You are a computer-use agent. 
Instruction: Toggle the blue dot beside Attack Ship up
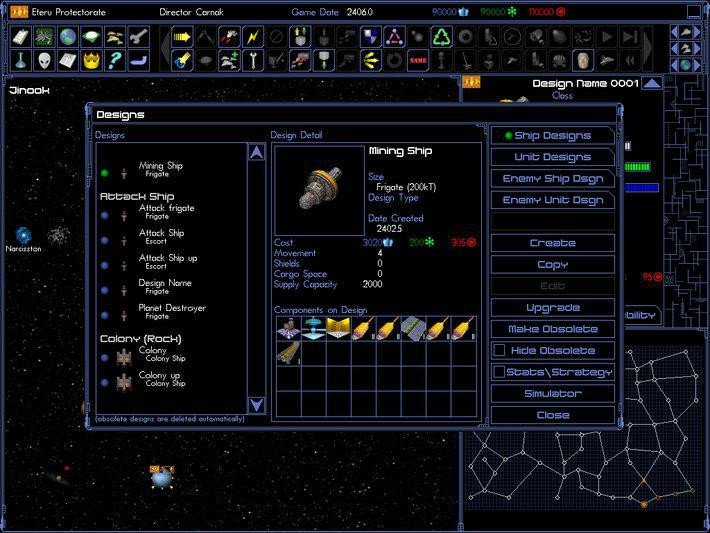pyautogui.click(x=105, y=265)
